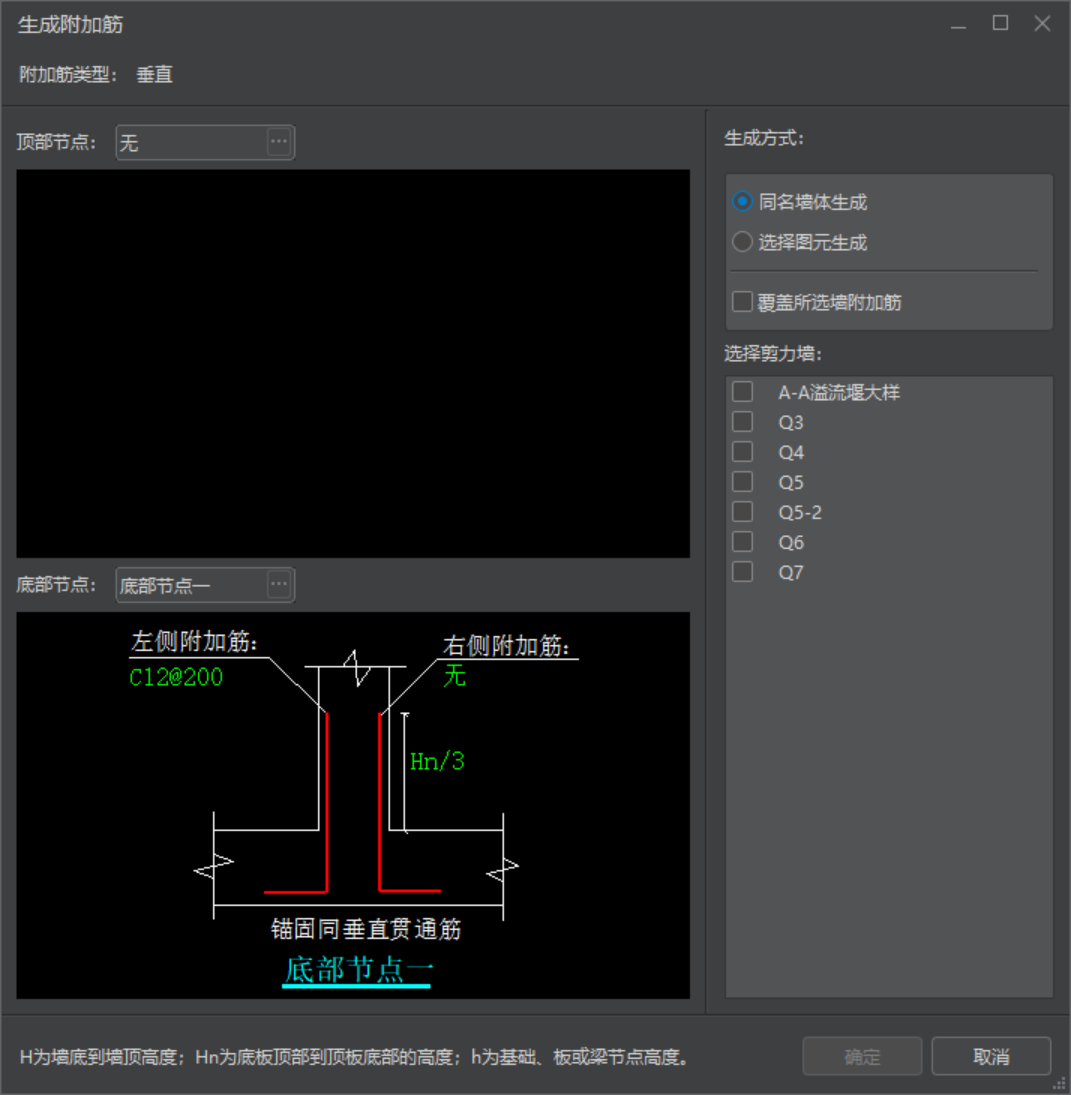The image size is (1071, 1095).
Task: Check the Q4 shear wall checkbox
Action: pyautogui.click(x=743, y=452)
